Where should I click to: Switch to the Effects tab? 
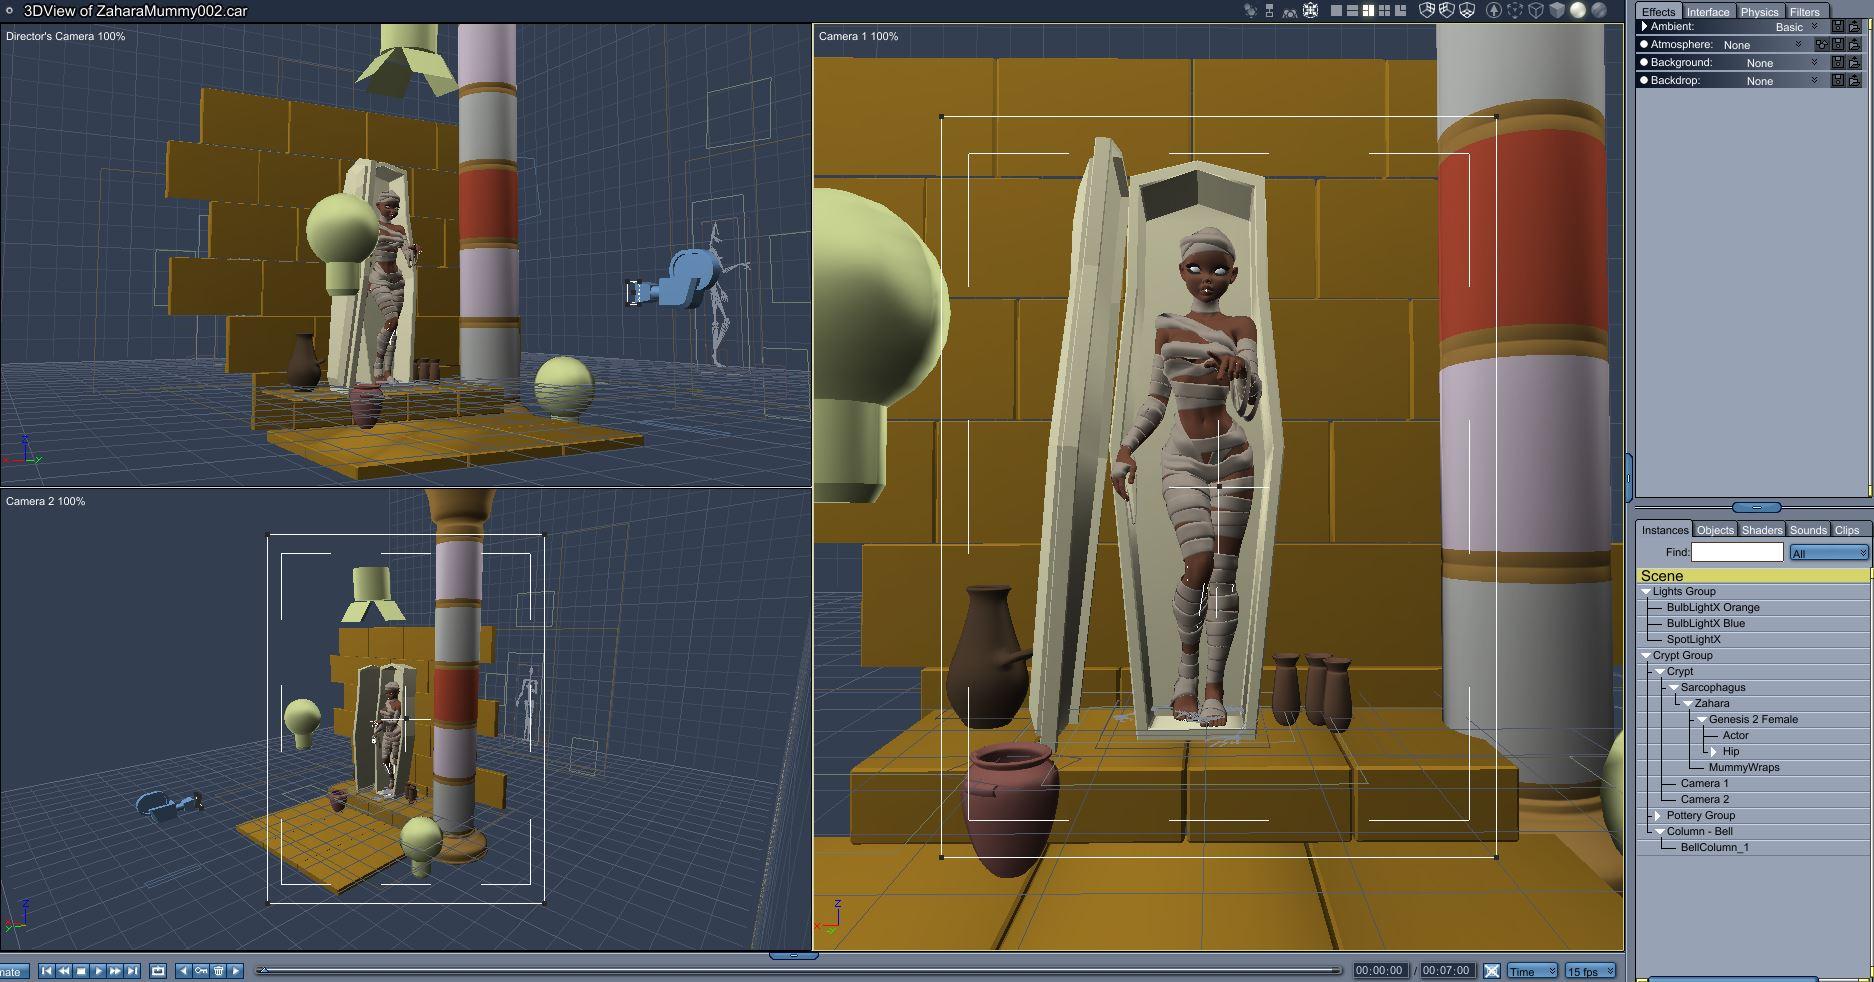point(1658,12)
